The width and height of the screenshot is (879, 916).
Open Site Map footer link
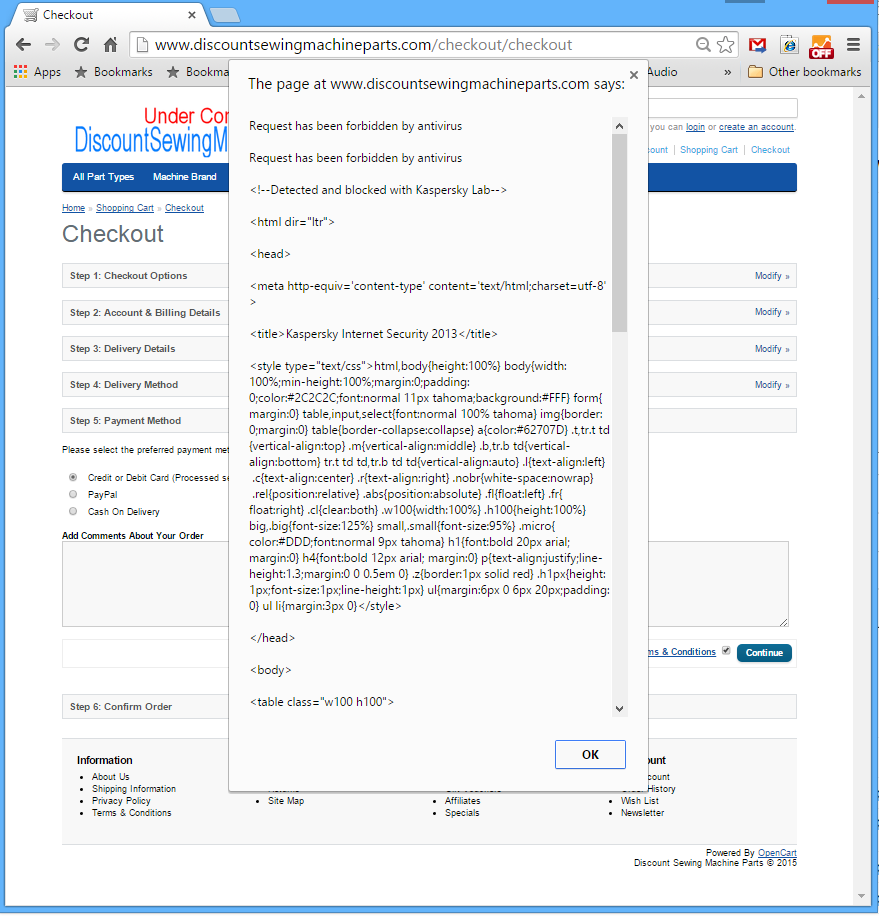[286, 801]
